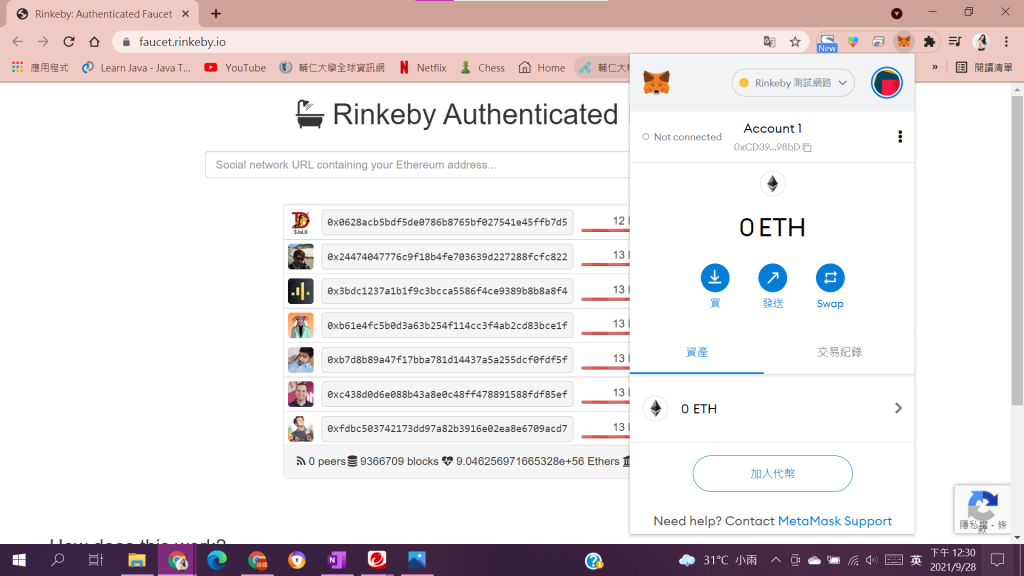
Task: Click the MetaMask extension toolbar icon
Action: [x=904, y=42]
